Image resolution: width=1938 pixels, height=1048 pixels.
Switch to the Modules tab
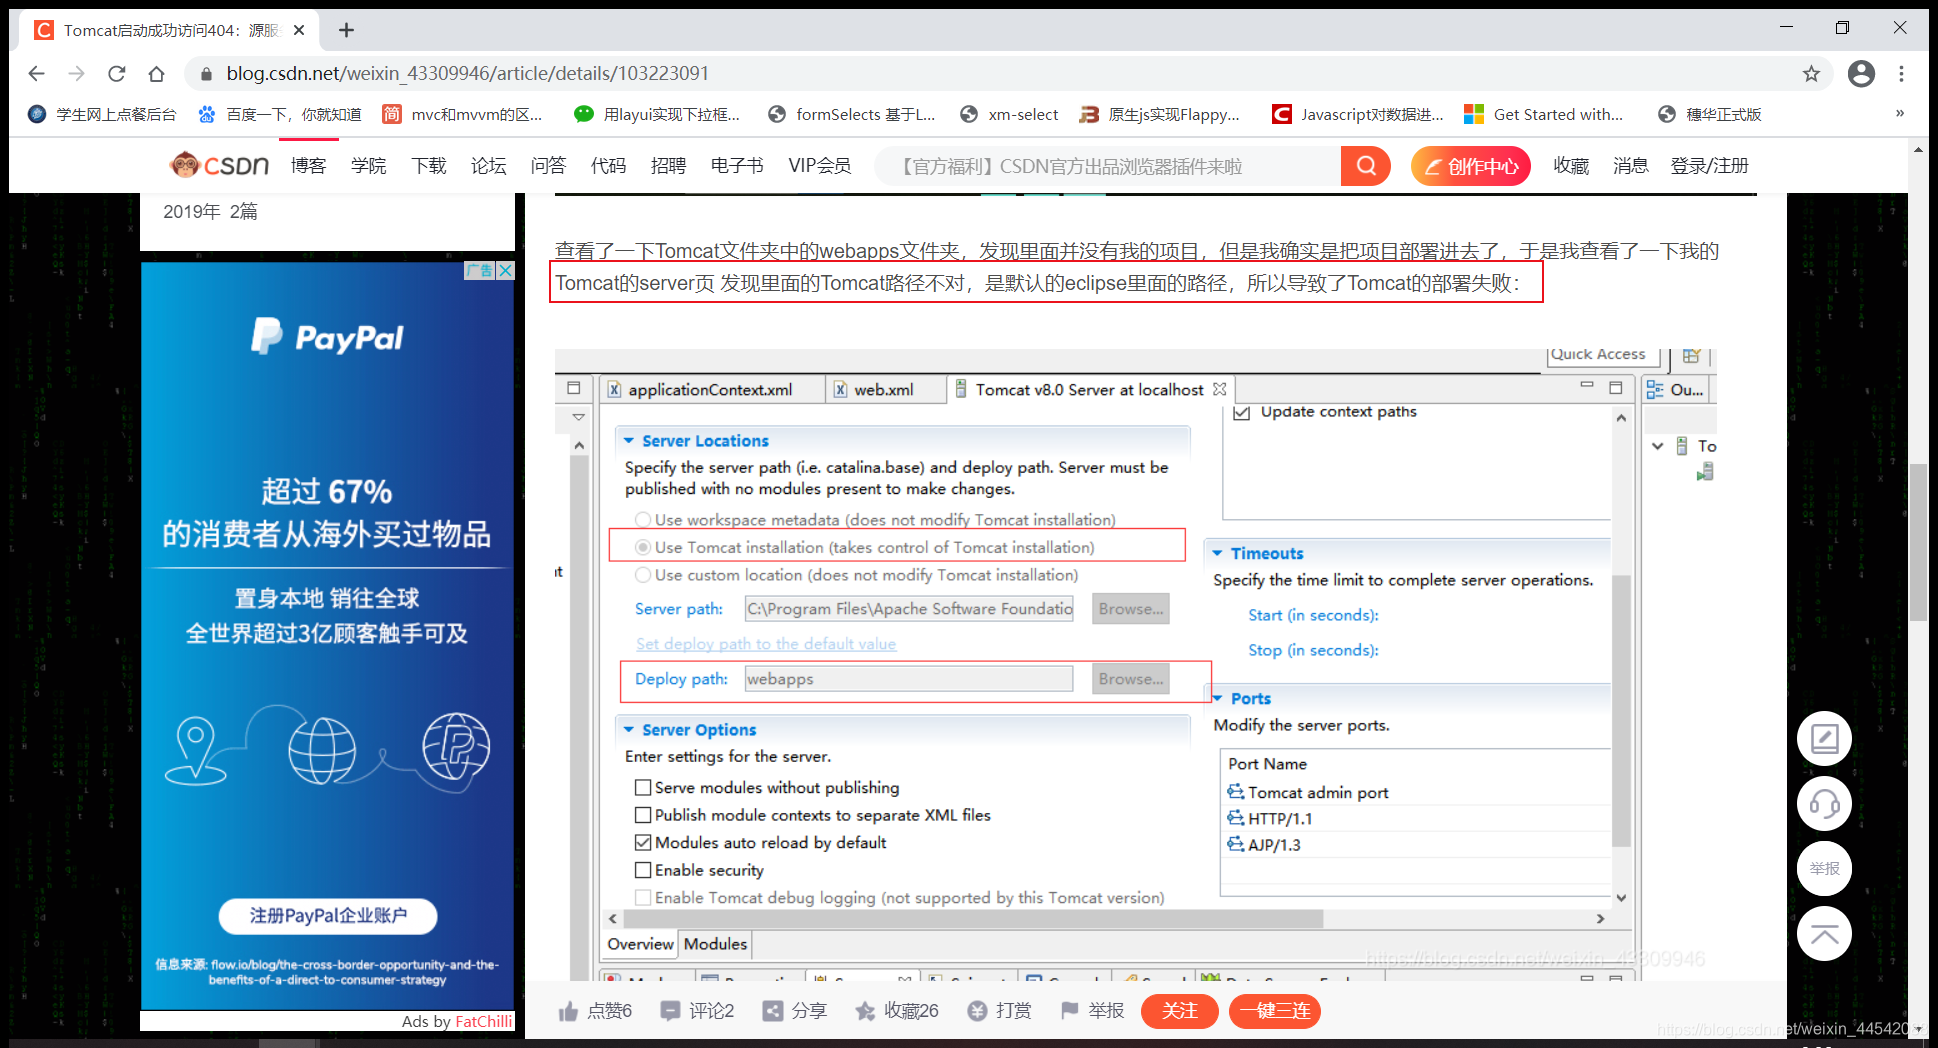[715, 944]
